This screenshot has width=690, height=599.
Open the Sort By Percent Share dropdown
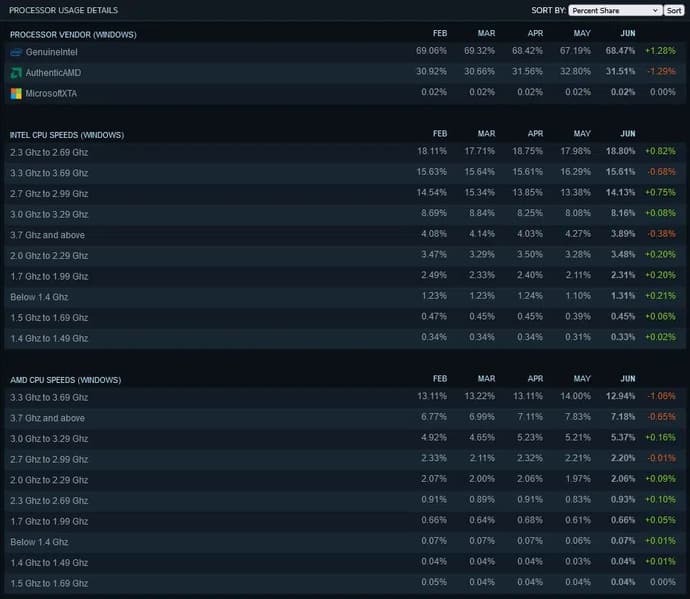(x=615, y=10)
